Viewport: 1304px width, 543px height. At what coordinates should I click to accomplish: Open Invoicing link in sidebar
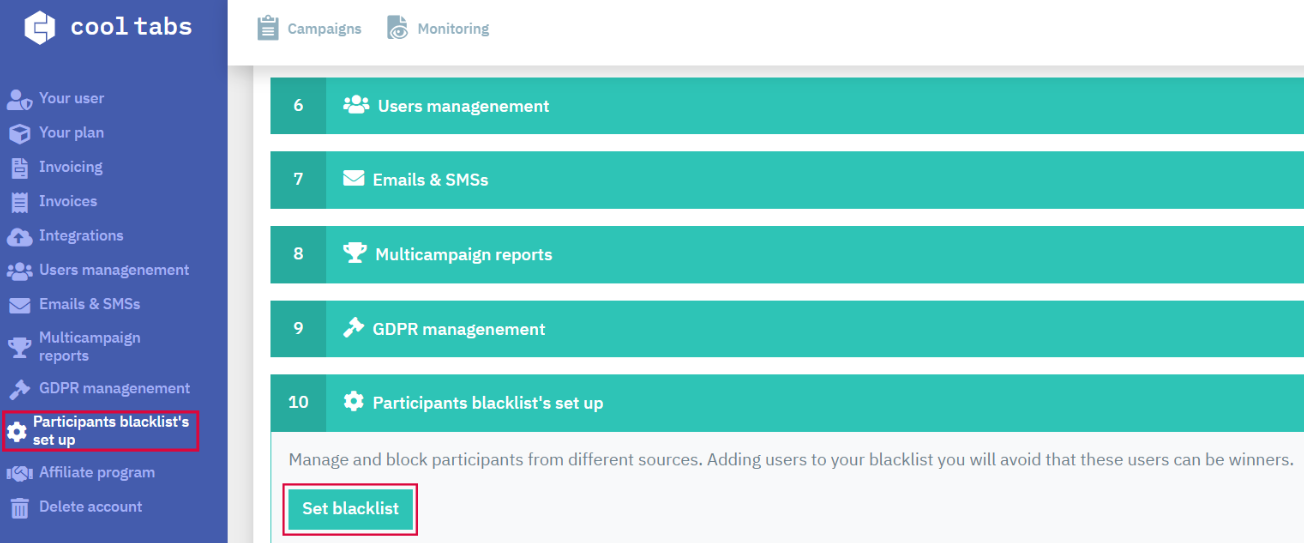71,167
